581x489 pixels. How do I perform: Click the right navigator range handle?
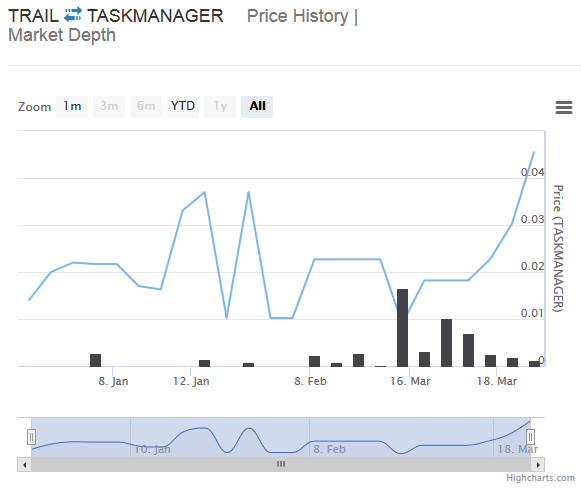coord(531,437)
